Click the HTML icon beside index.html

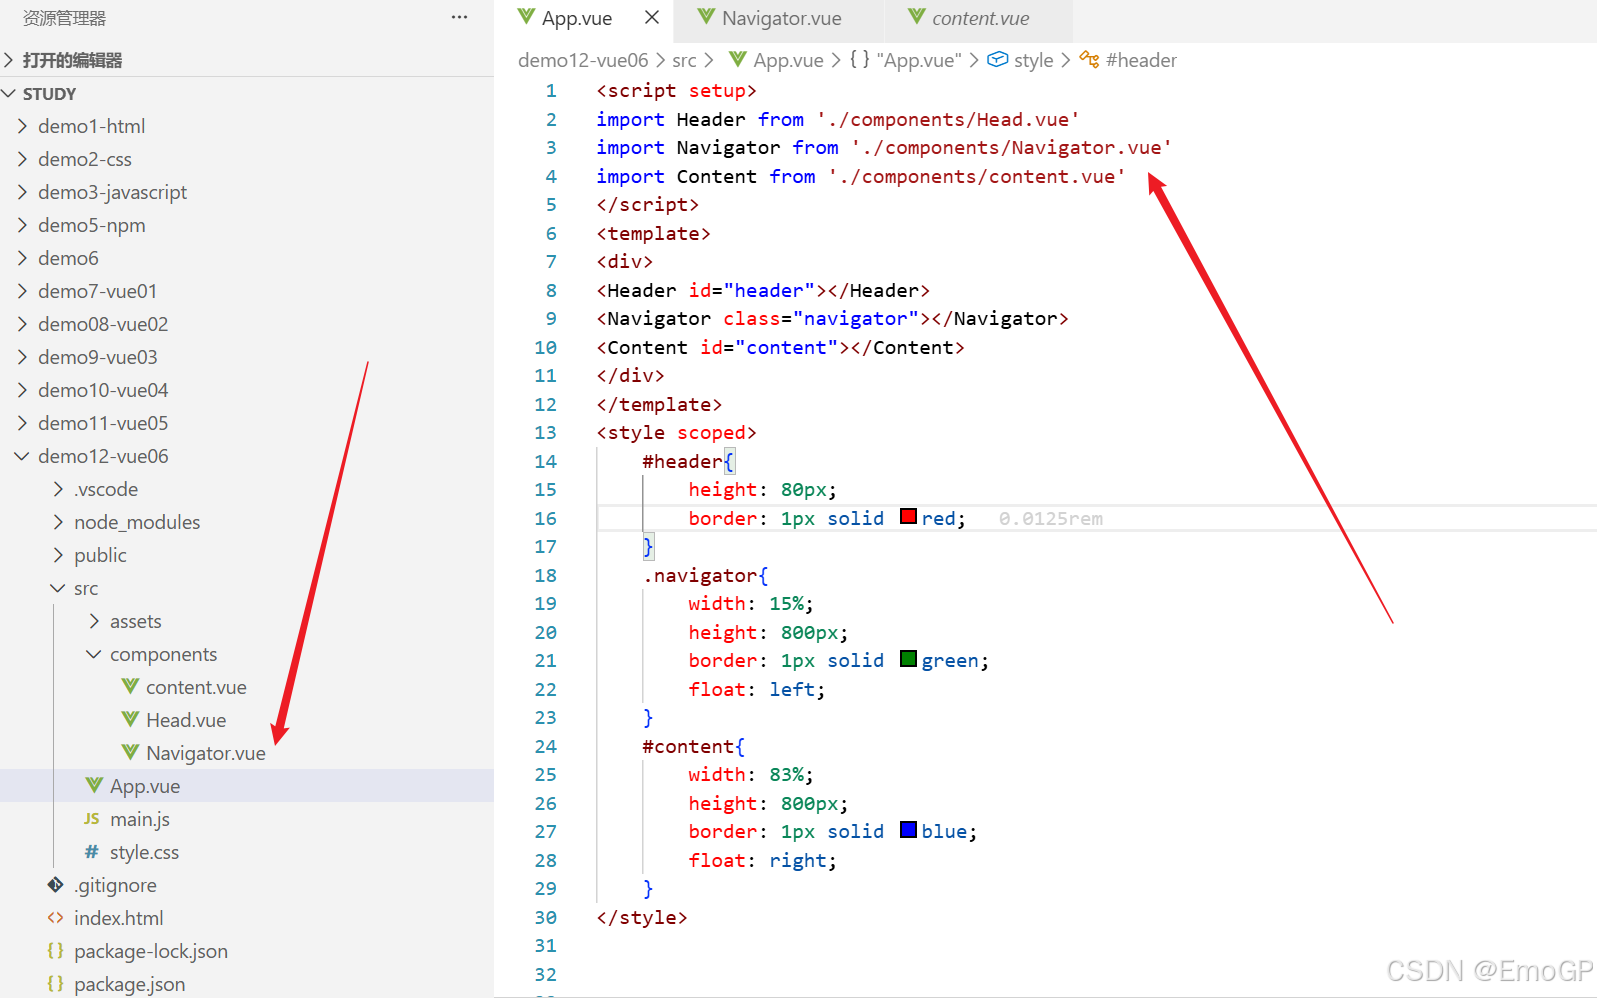(x=56, y=918)
